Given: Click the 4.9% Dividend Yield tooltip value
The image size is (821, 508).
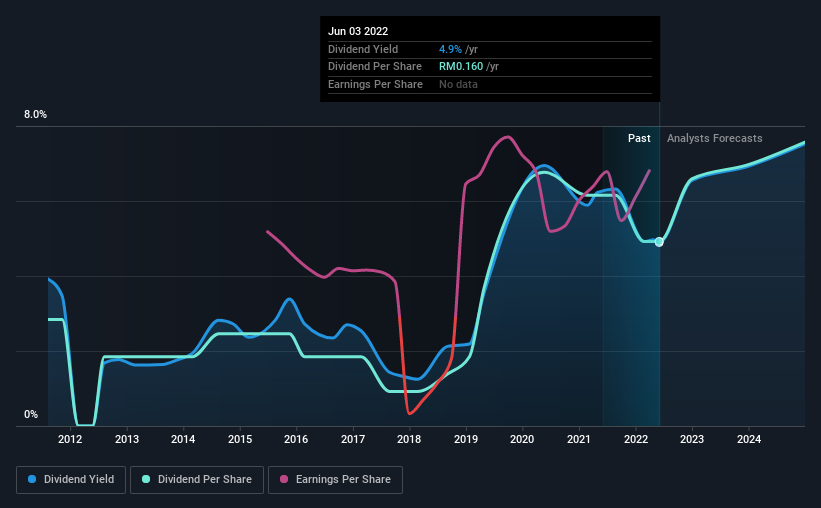Looking at the screenshot, I should 450,49.
